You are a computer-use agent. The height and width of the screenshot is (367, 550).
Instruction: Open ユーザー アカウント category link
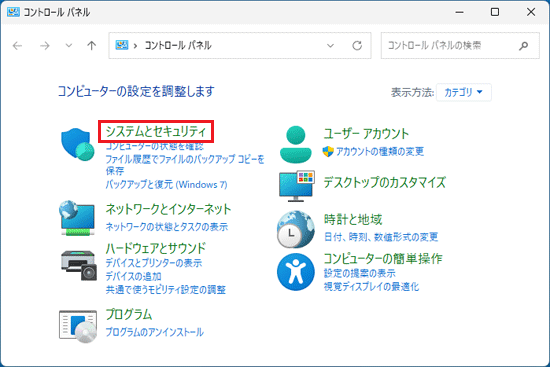[366, 134]
